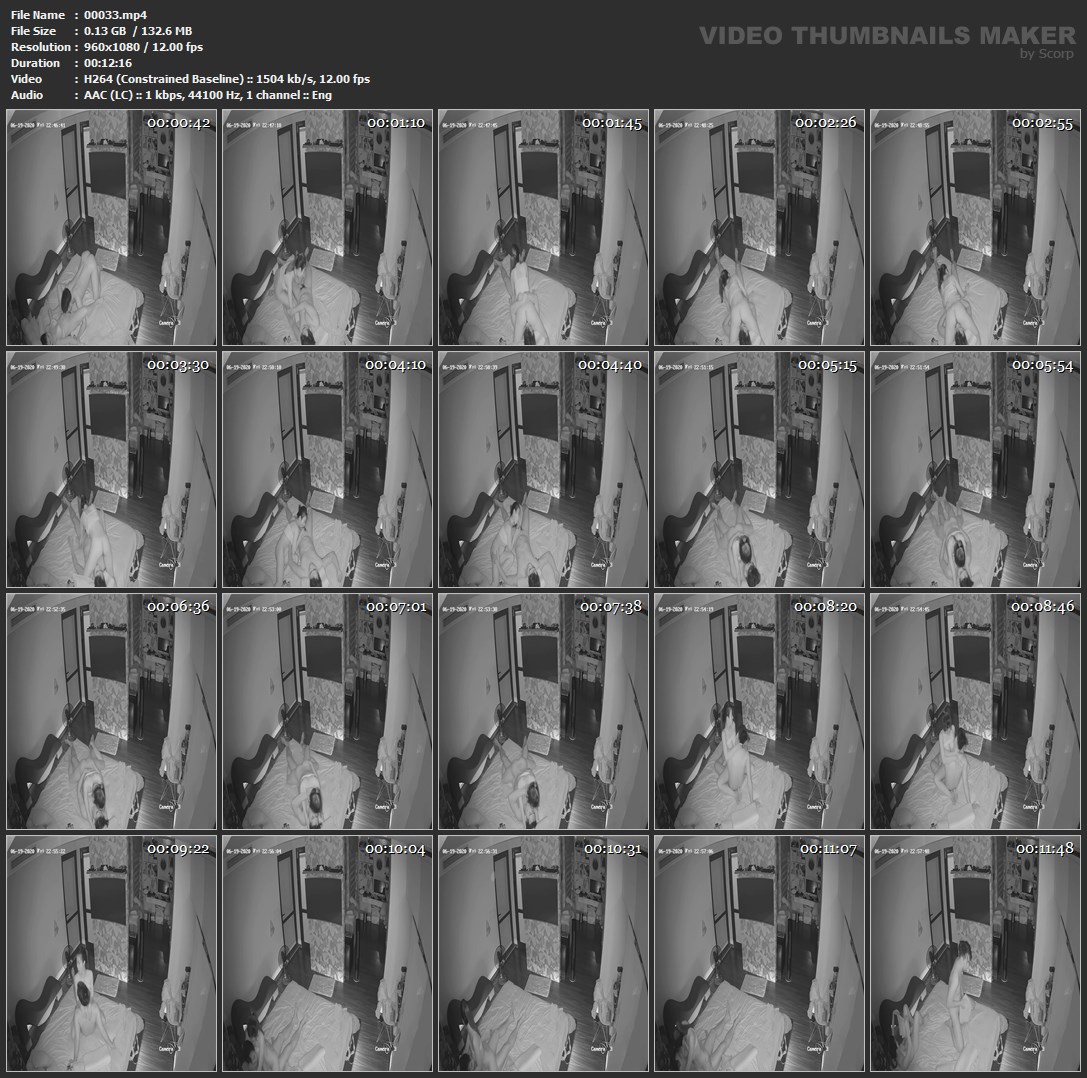The width and height of the screenshot is (1087, 1078).
Task: Click the frame labeled 00:06:36
Action: click(x=111, y=711)
